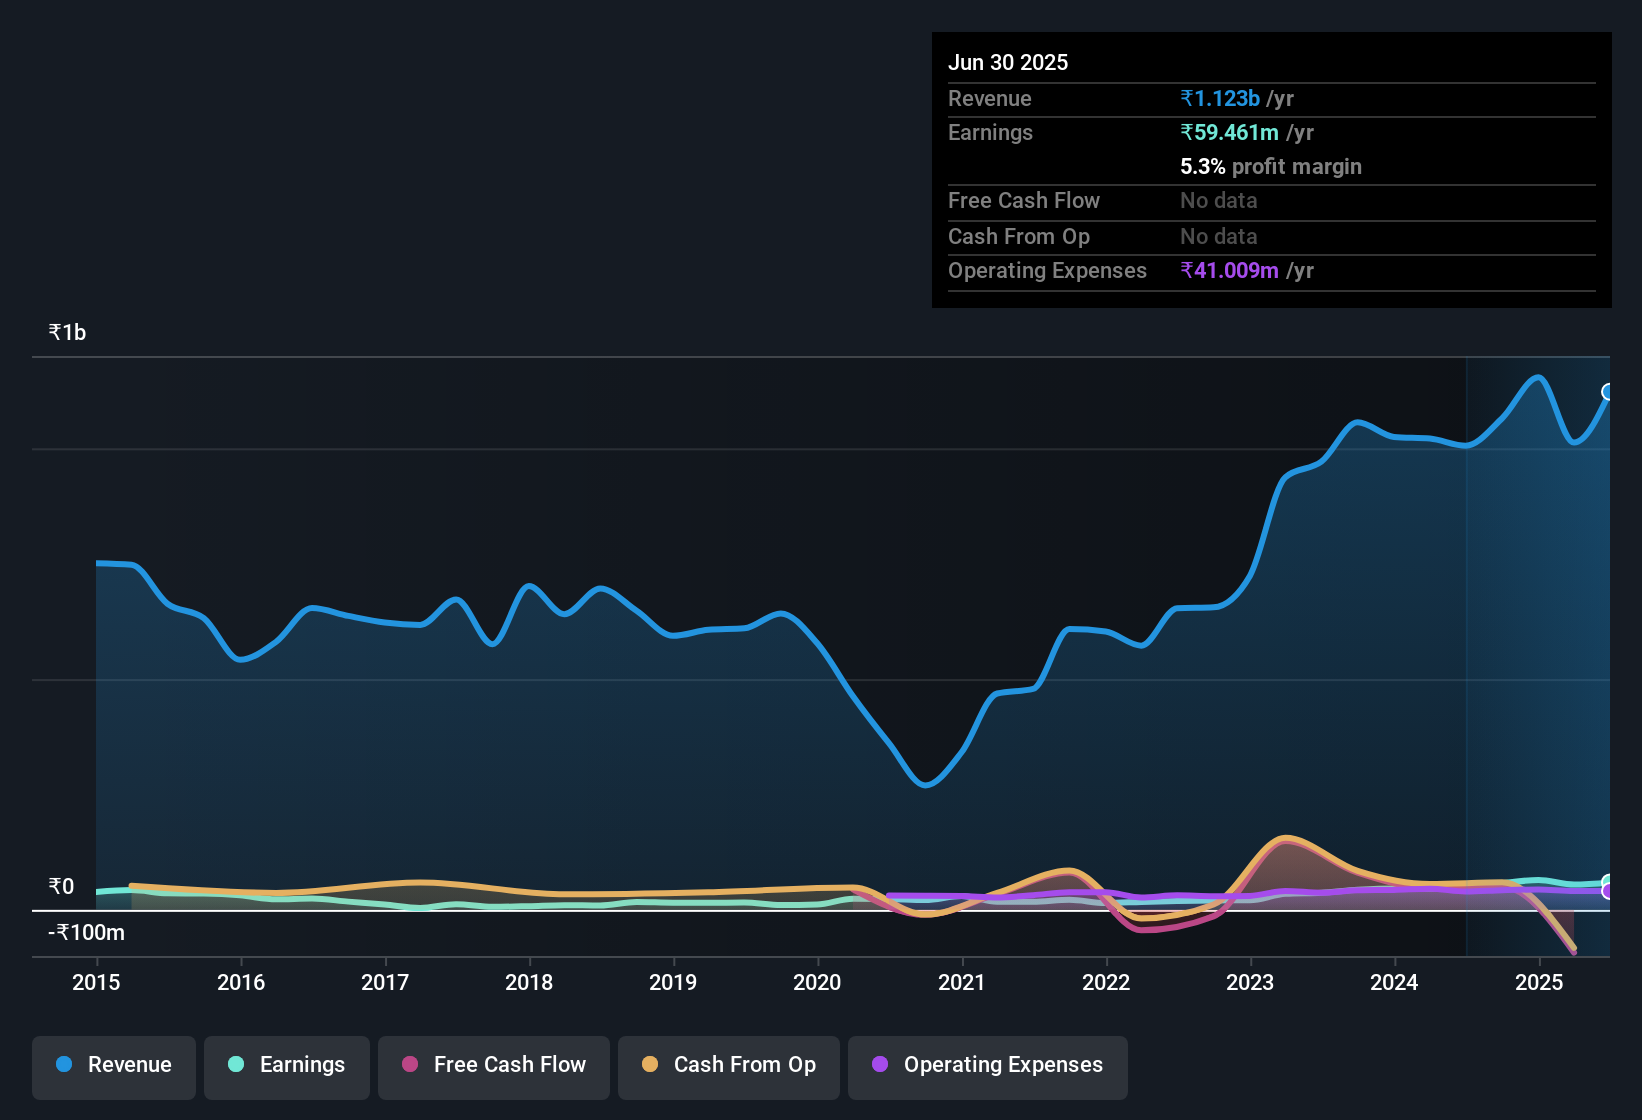
Task: Click the orange Cash From Op dot
Action: pyautogui.click(x=650, y=1064)
